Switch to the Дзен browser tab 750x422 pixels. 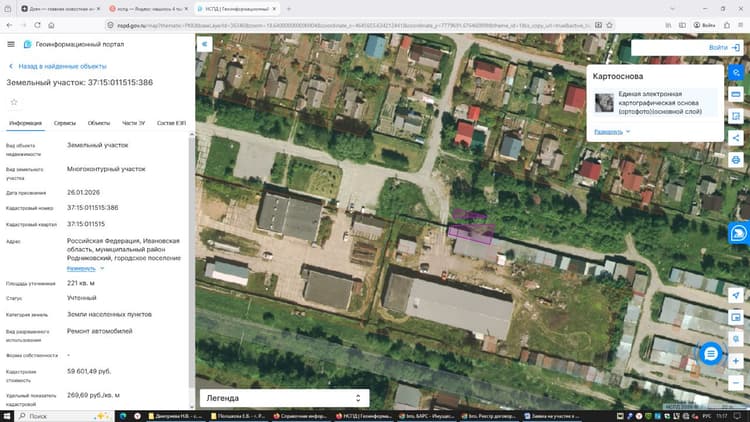pos(61,9)
